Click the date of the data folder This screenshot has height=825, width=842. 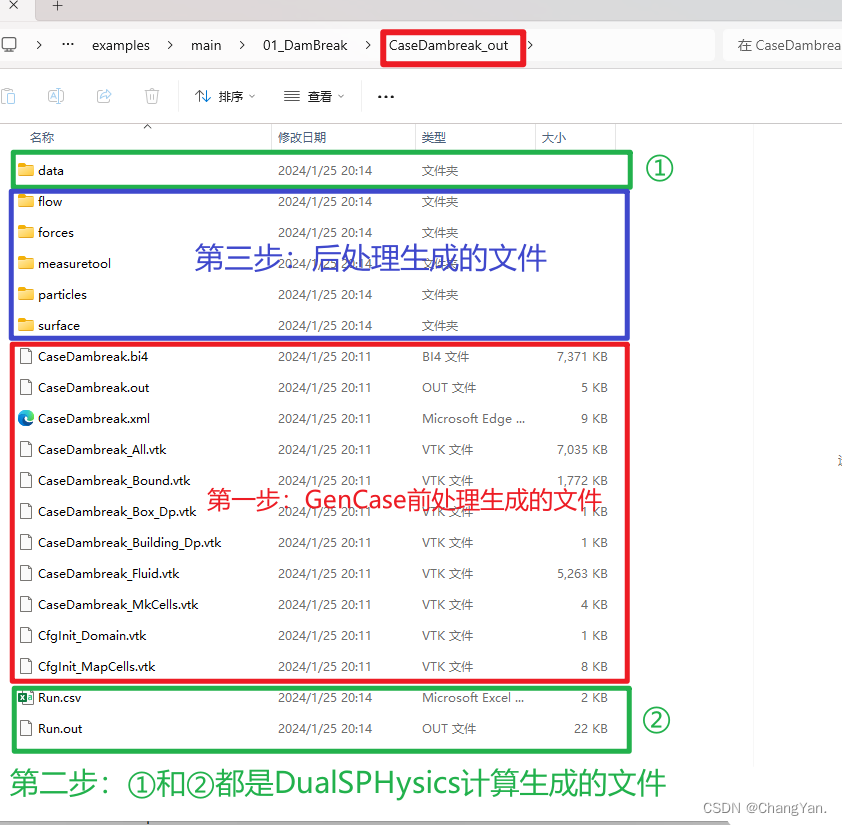pyautogui.click(x=325, y=171)
